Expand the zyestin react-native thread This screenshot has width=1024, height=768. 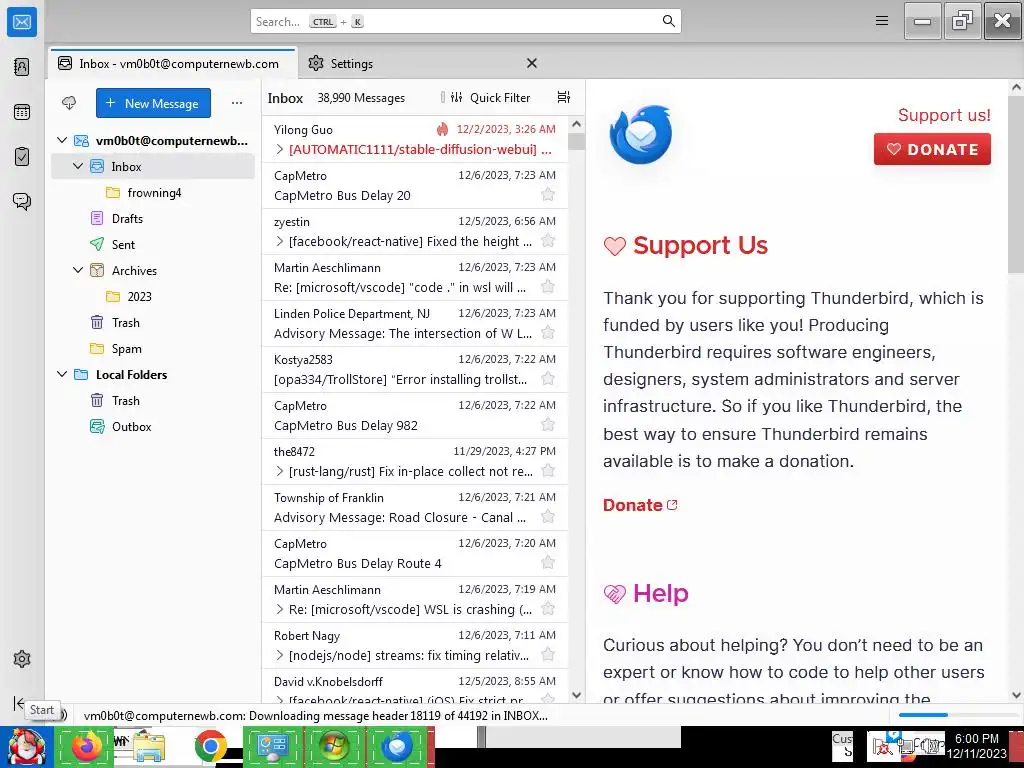coord(280,242)
